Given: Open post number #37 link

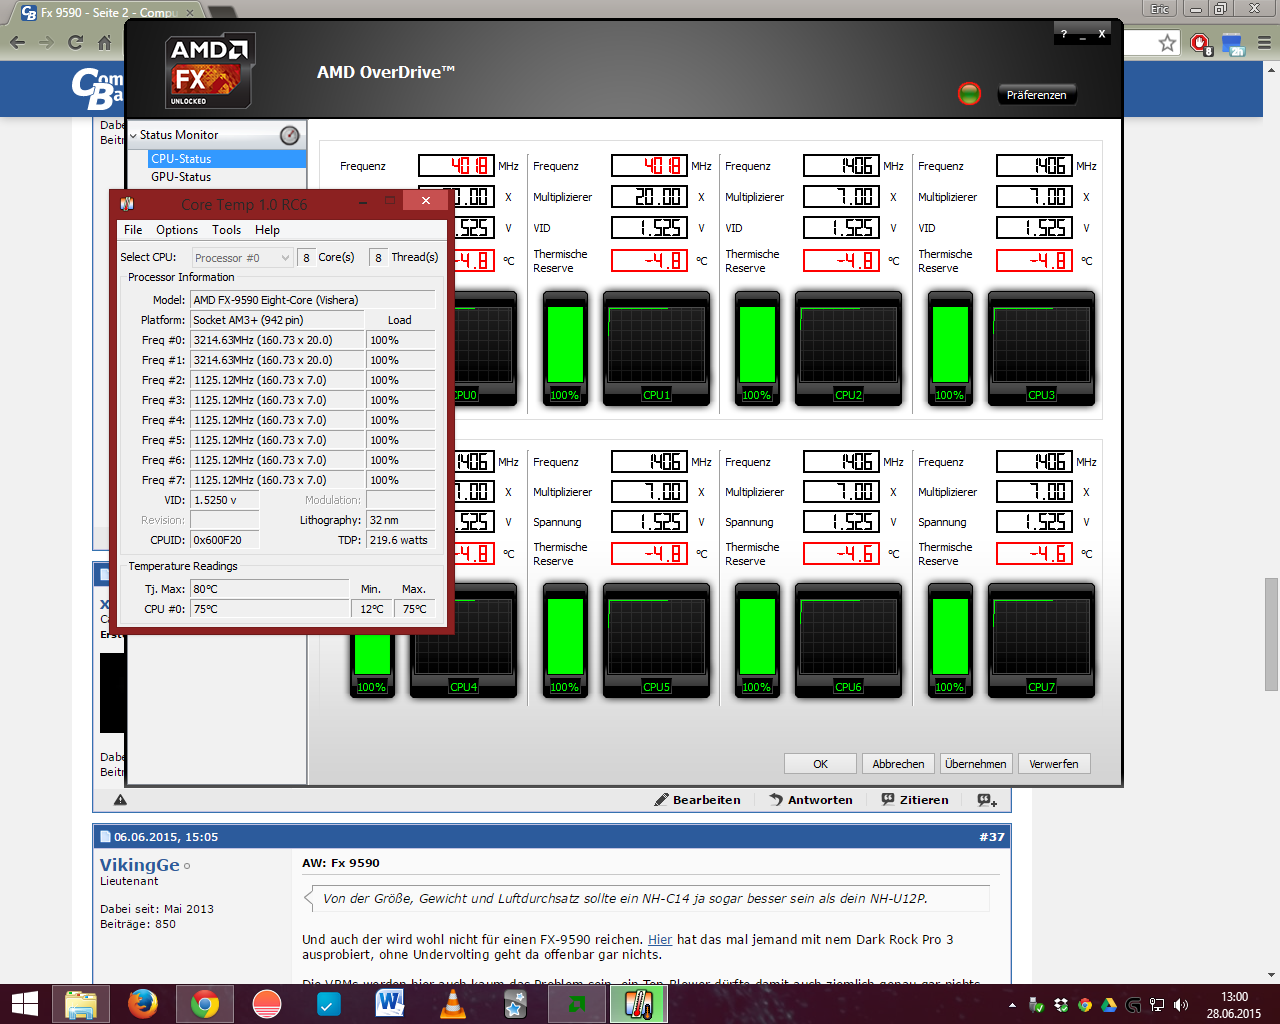Looking at the screenshot, I should tap(992, 837).
